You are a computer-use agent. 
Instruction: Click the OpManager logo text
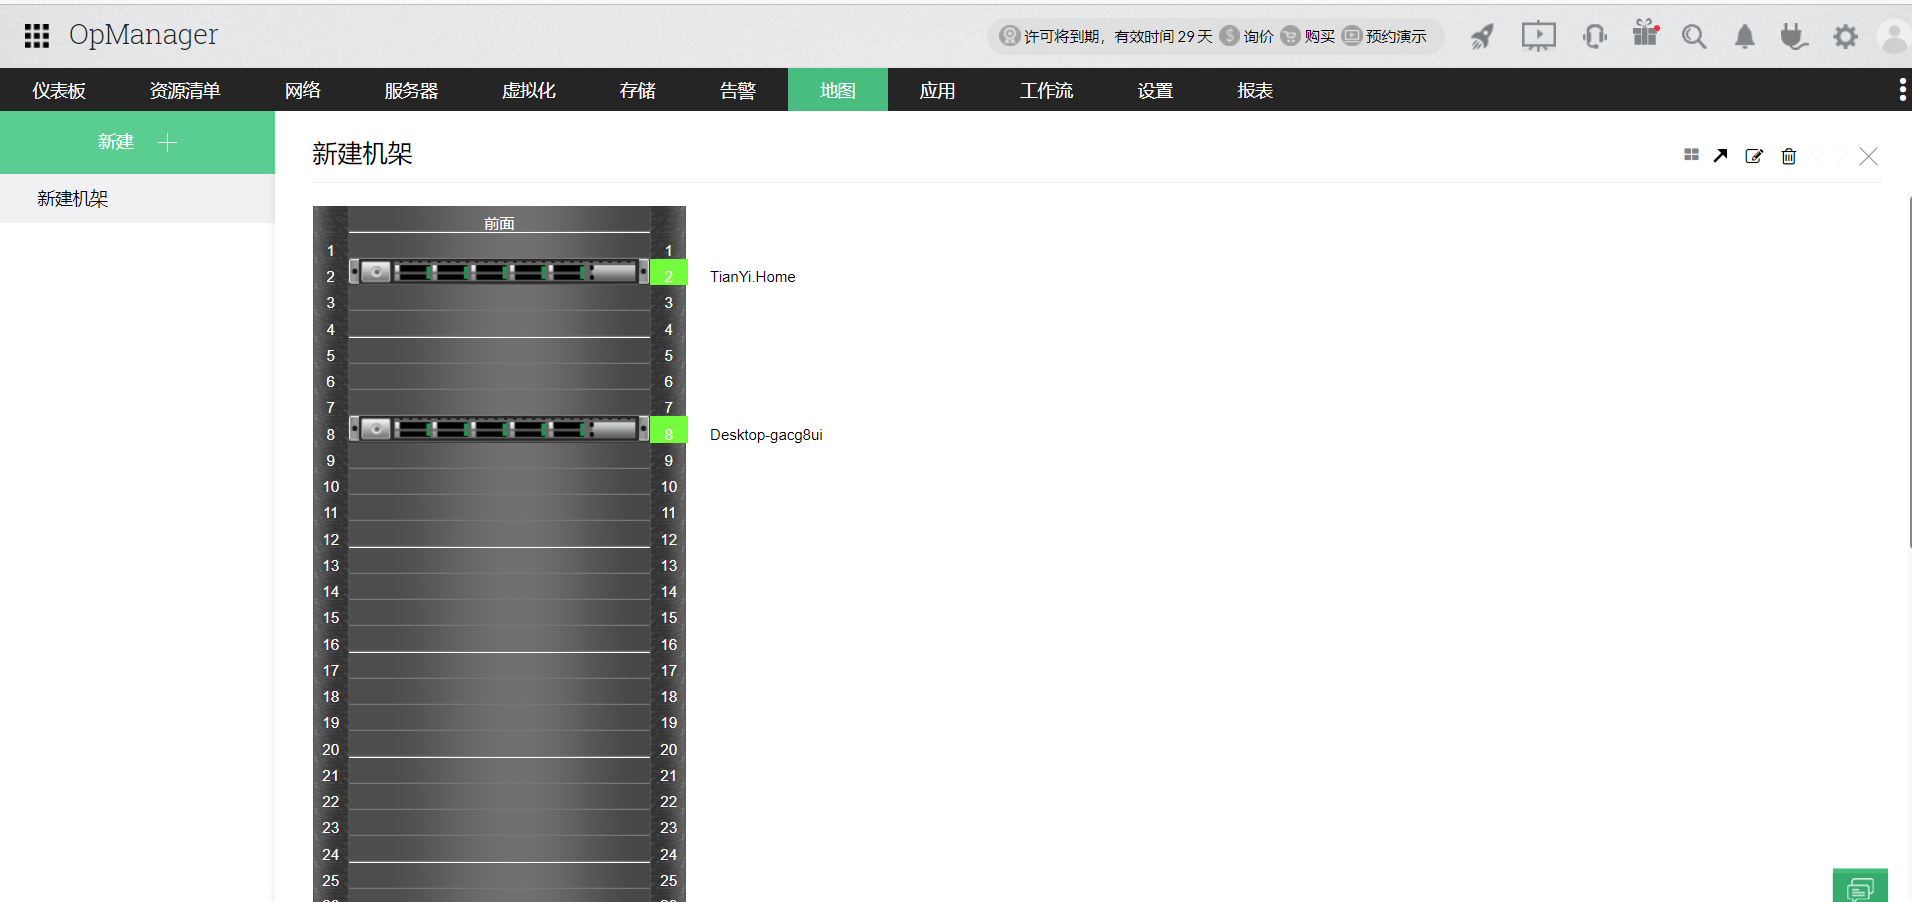[143, 34]
